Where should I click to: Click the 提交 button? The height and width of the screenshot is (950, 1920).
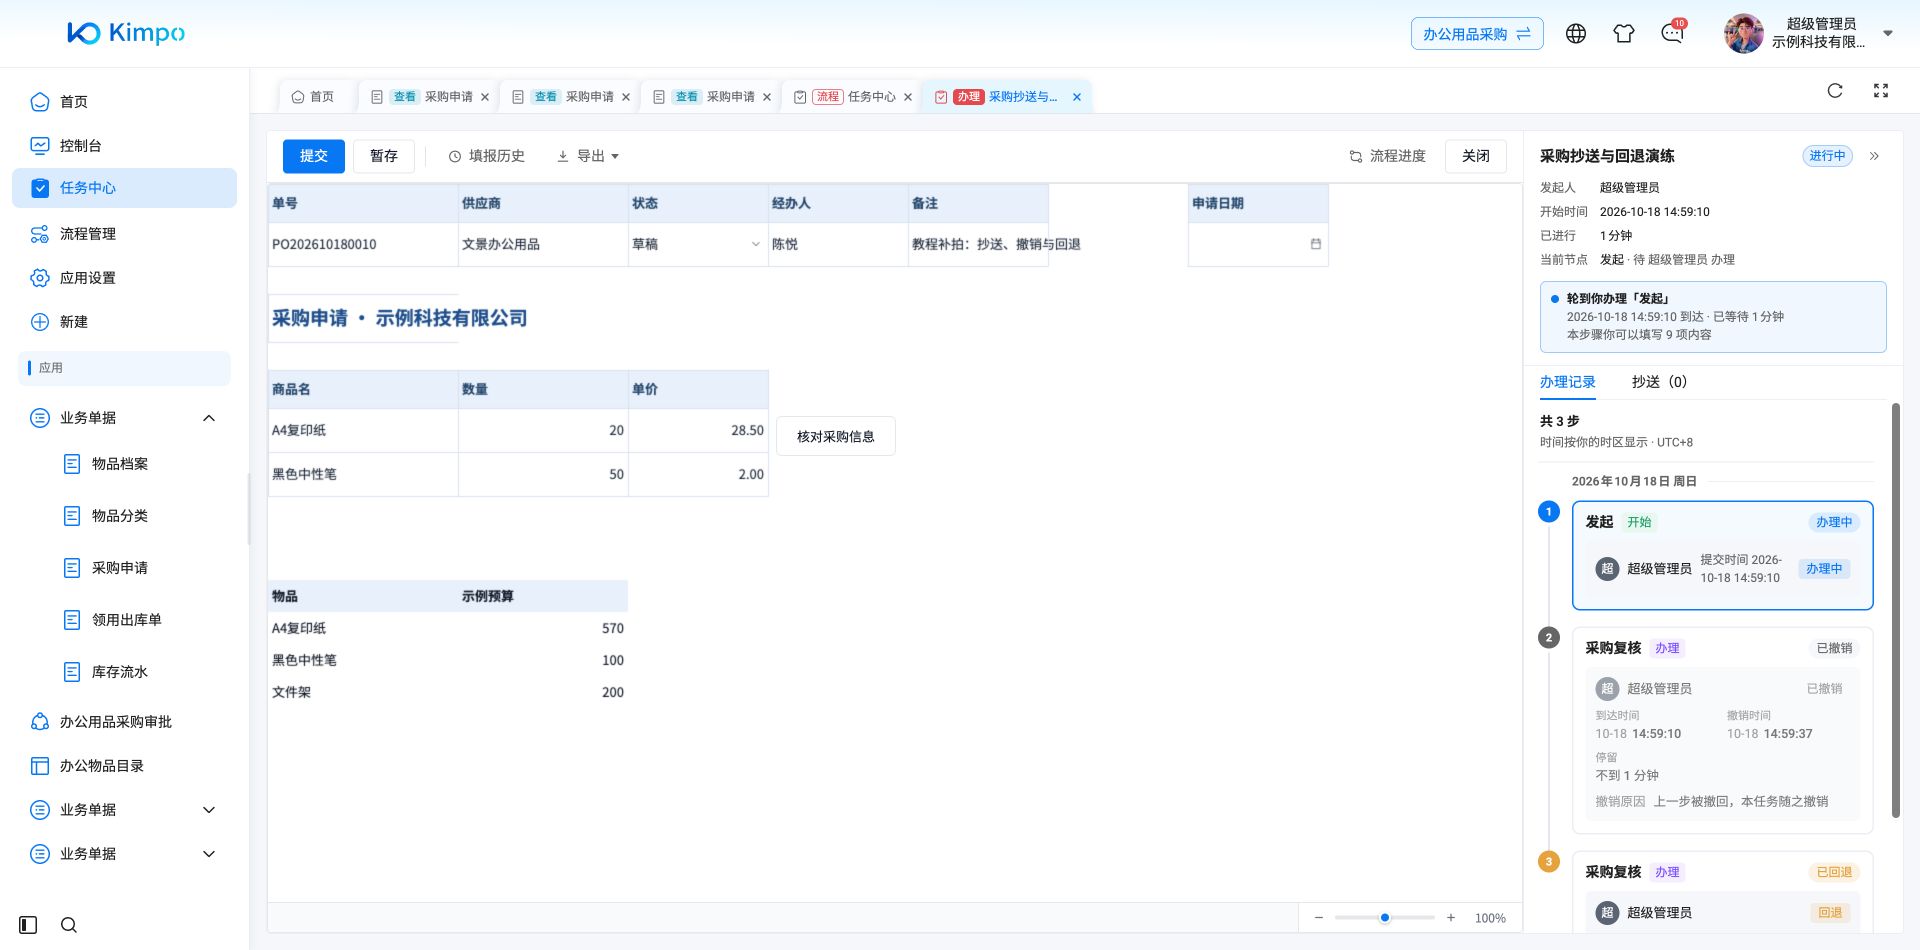click(x=314, y=156)
